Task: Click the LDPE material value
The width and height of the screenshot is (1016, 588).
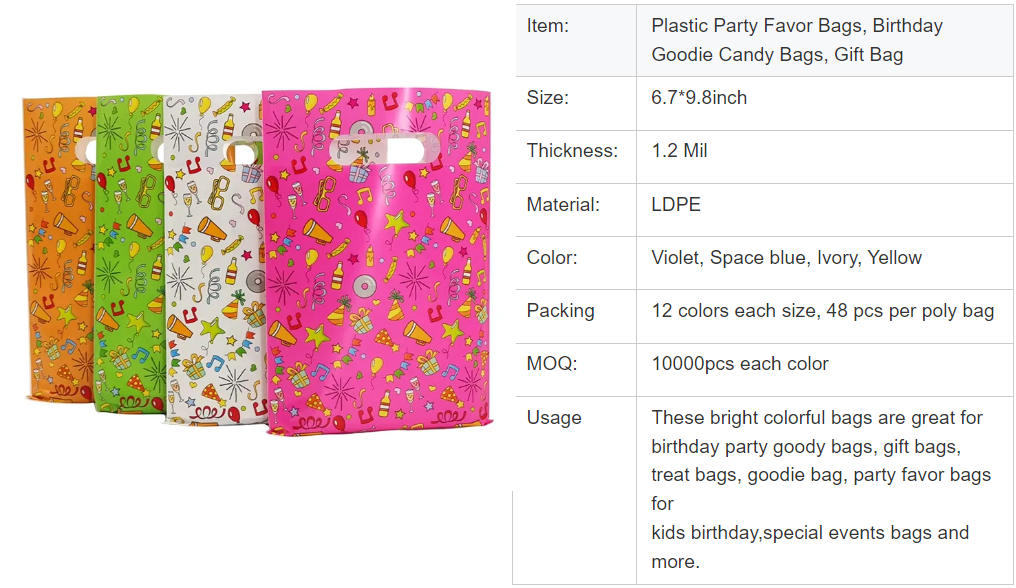Action: (x=676, y=205)
